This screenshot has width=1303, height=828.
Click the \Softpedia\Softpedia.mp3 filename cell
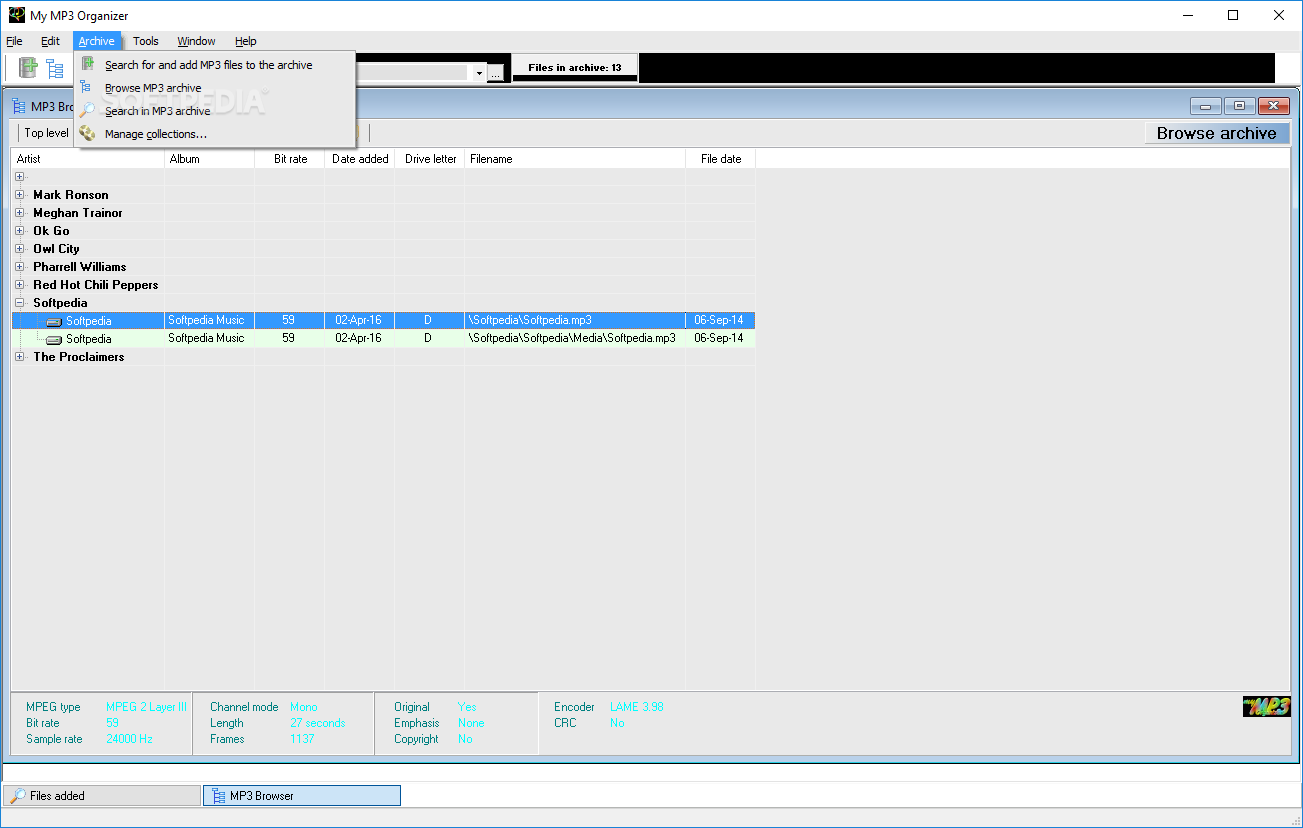point(575,321)
